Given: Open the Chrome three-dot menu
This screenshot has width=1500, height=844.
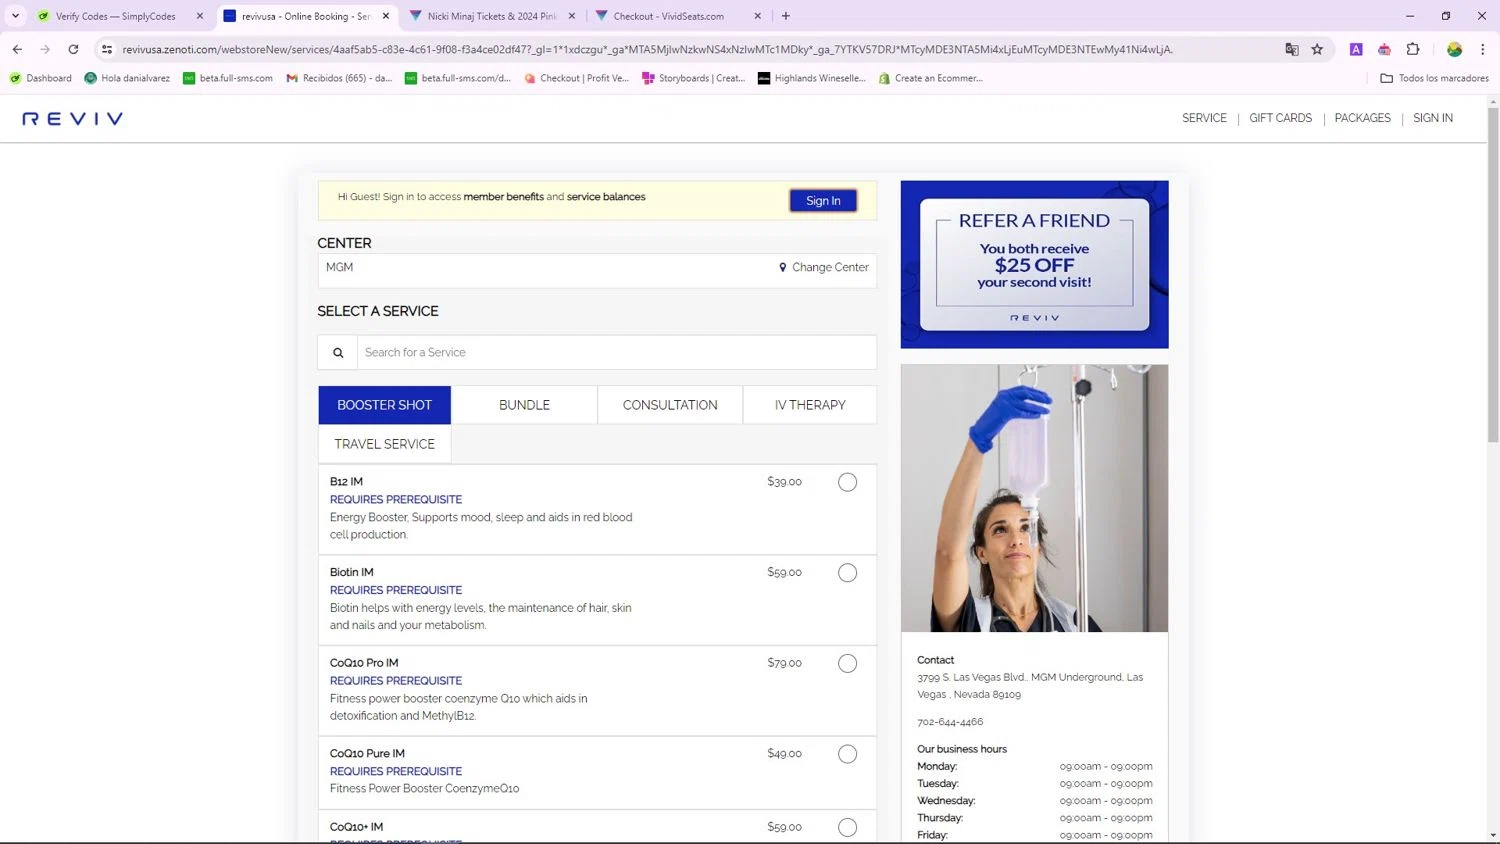Looking at the screenshot, I should [1482, 49].
